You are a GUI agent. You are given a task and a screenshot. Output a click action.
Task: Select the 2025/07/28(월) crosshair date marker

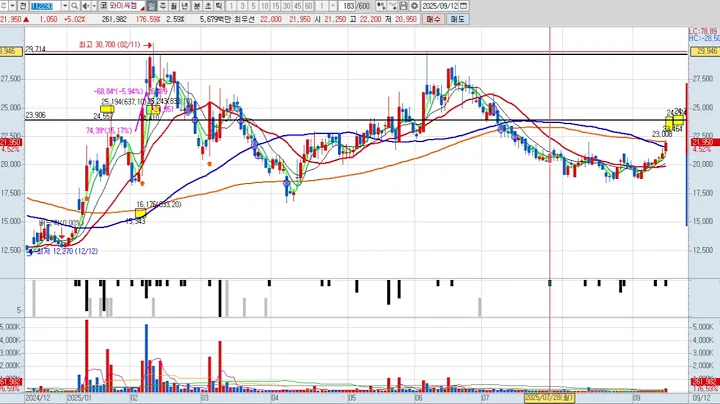(x=549, y=398)
